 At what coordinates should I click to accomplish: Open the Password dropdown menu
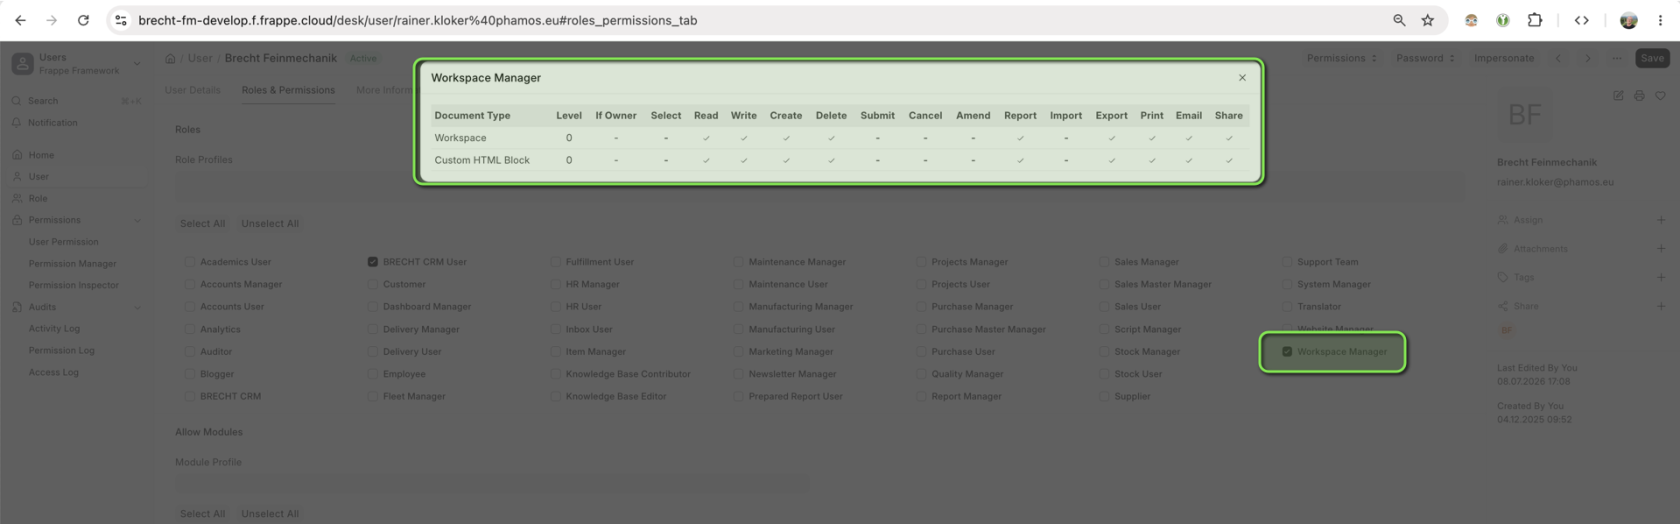(x=1425, y=58)
